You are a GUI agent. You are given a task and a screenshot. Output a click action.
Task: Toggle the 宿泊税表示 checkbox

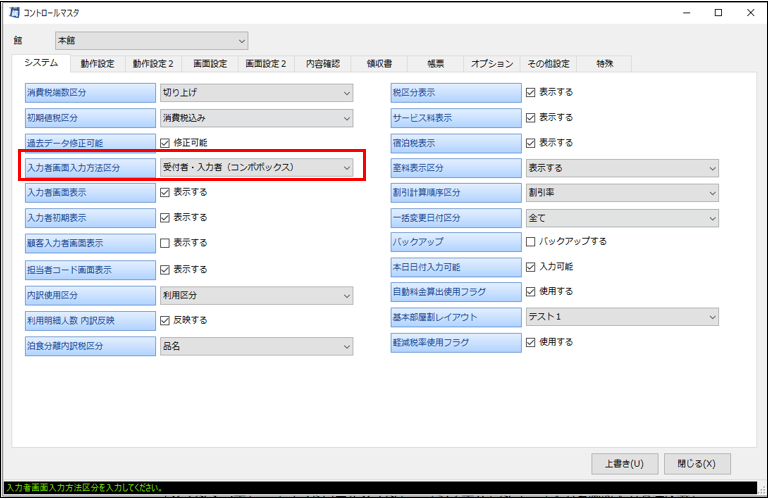532,143
